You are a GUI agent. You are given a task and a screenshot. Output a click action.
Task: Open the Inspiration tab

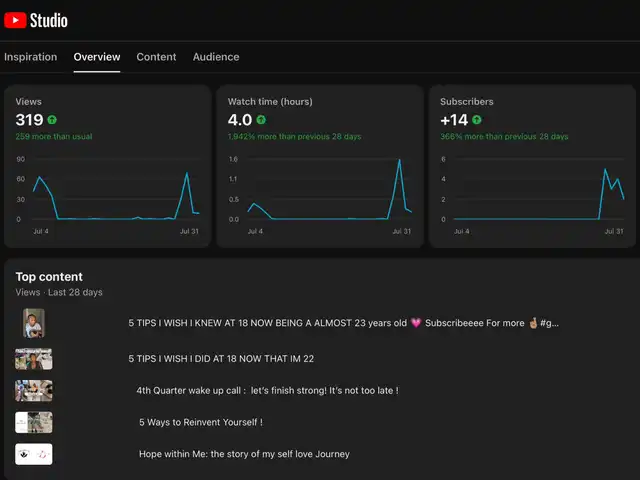pos(30,57)
